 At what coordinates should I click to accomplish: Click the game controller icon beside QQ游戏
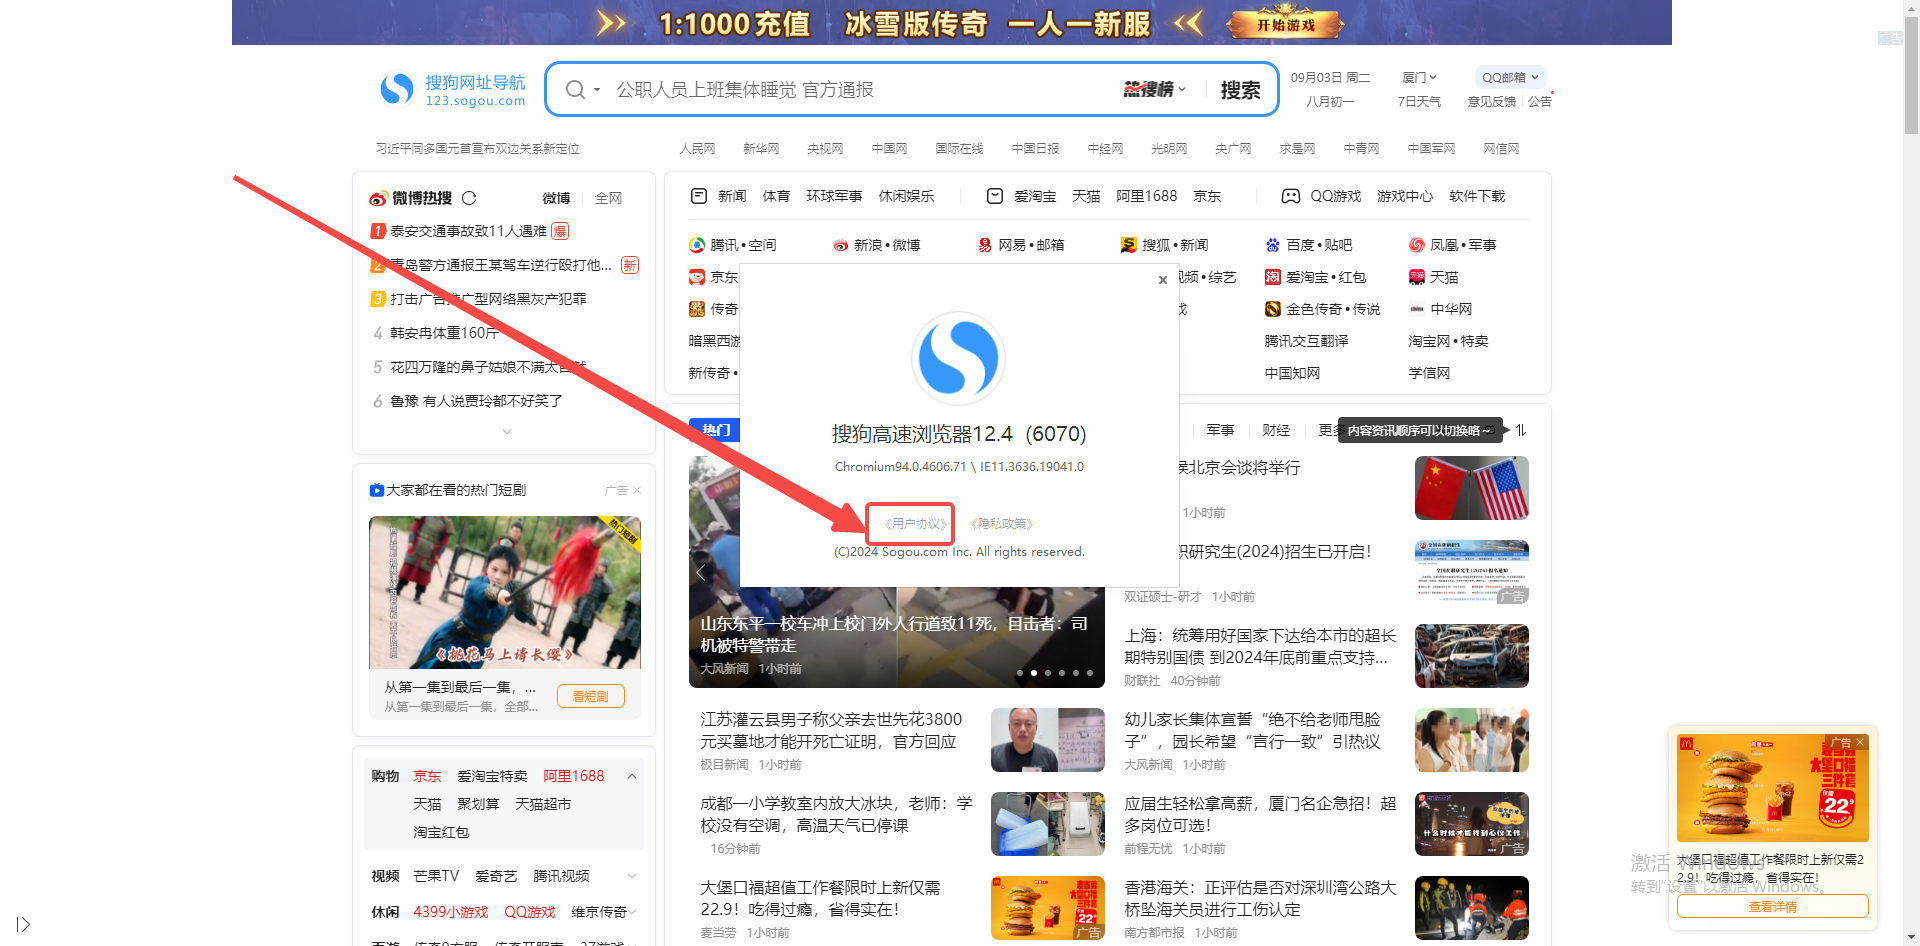[x=1291, y=196]
